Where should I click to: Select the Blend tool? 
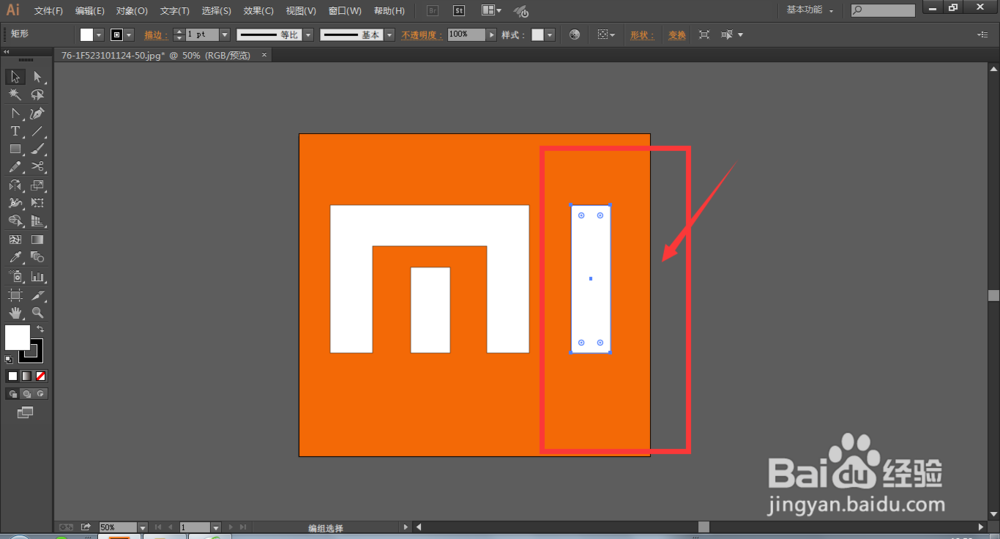(x=38, y=258)
